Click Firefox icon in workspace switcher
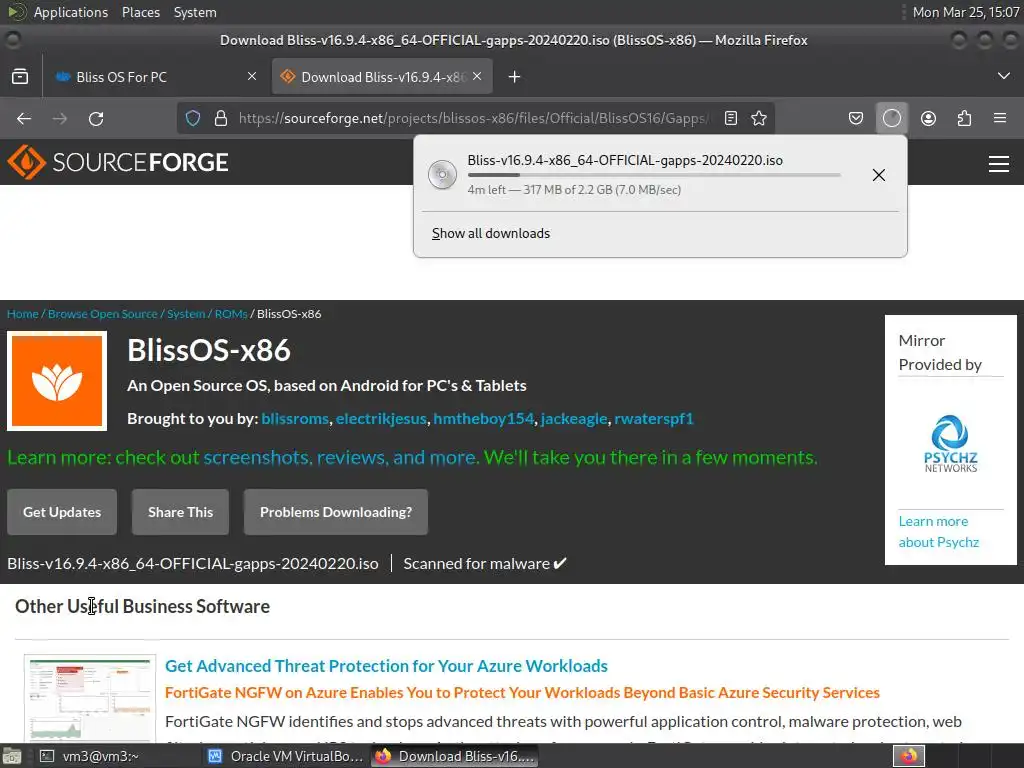 click(909, 756)
